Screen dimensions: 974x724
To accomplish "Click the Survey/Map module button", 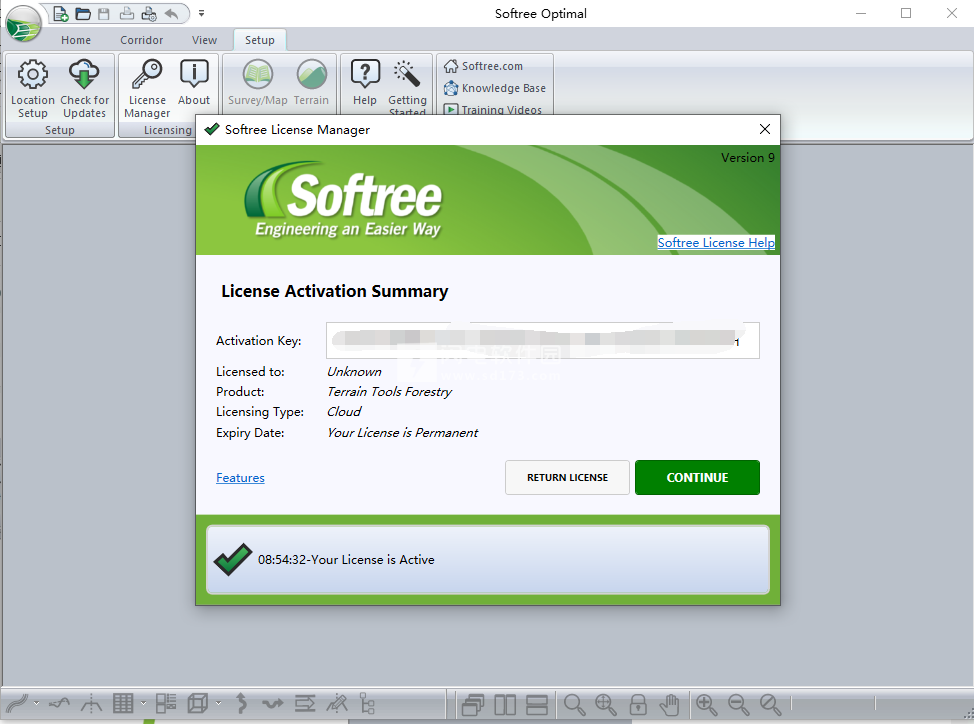I will click(258, 82).
